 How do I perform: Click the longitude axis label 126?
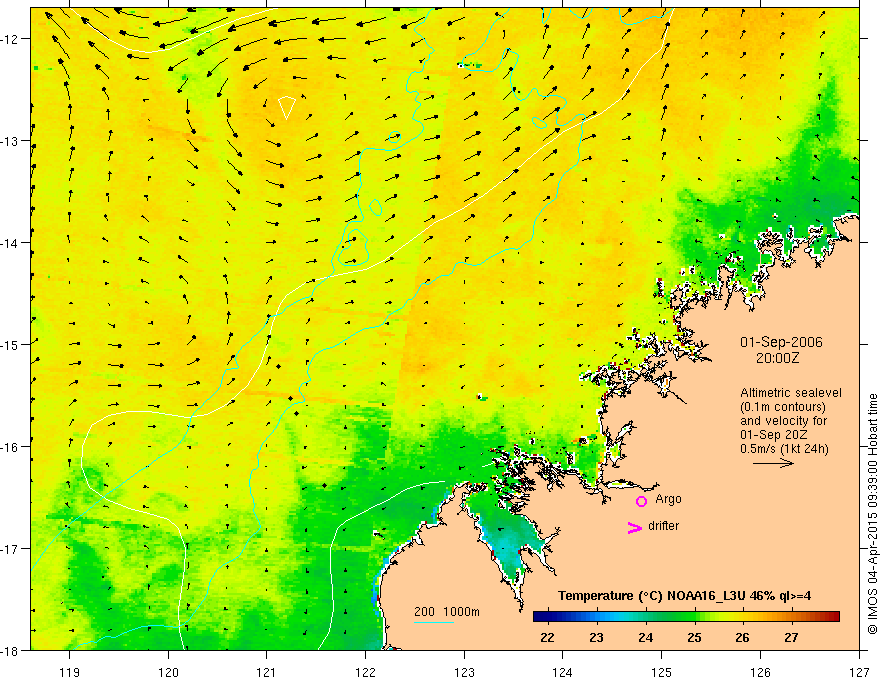pos(760,672)
